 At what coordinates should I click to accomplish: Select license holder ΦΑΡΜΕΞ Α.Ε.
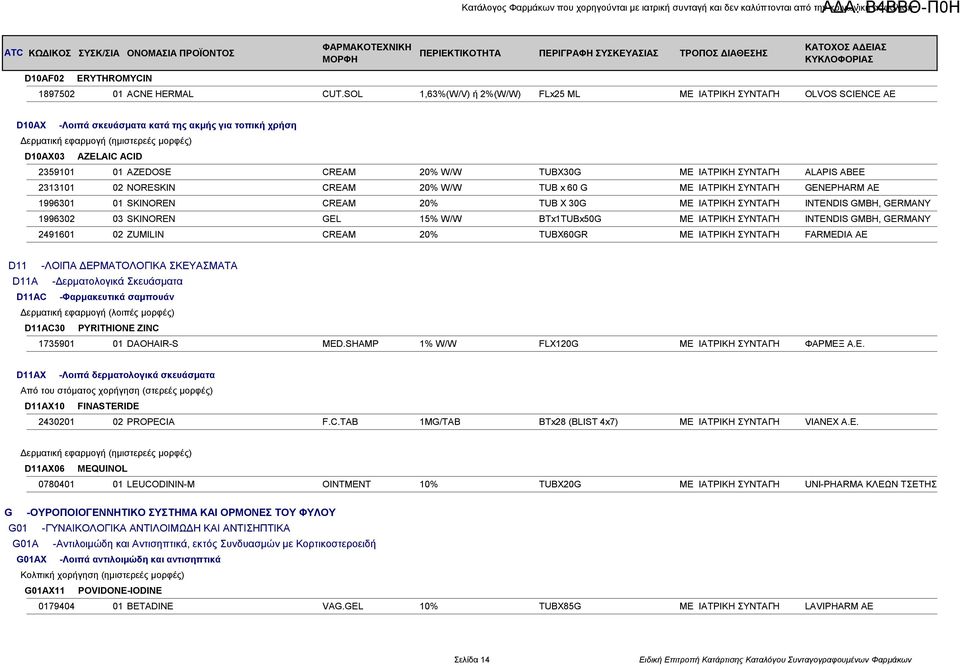834,344
